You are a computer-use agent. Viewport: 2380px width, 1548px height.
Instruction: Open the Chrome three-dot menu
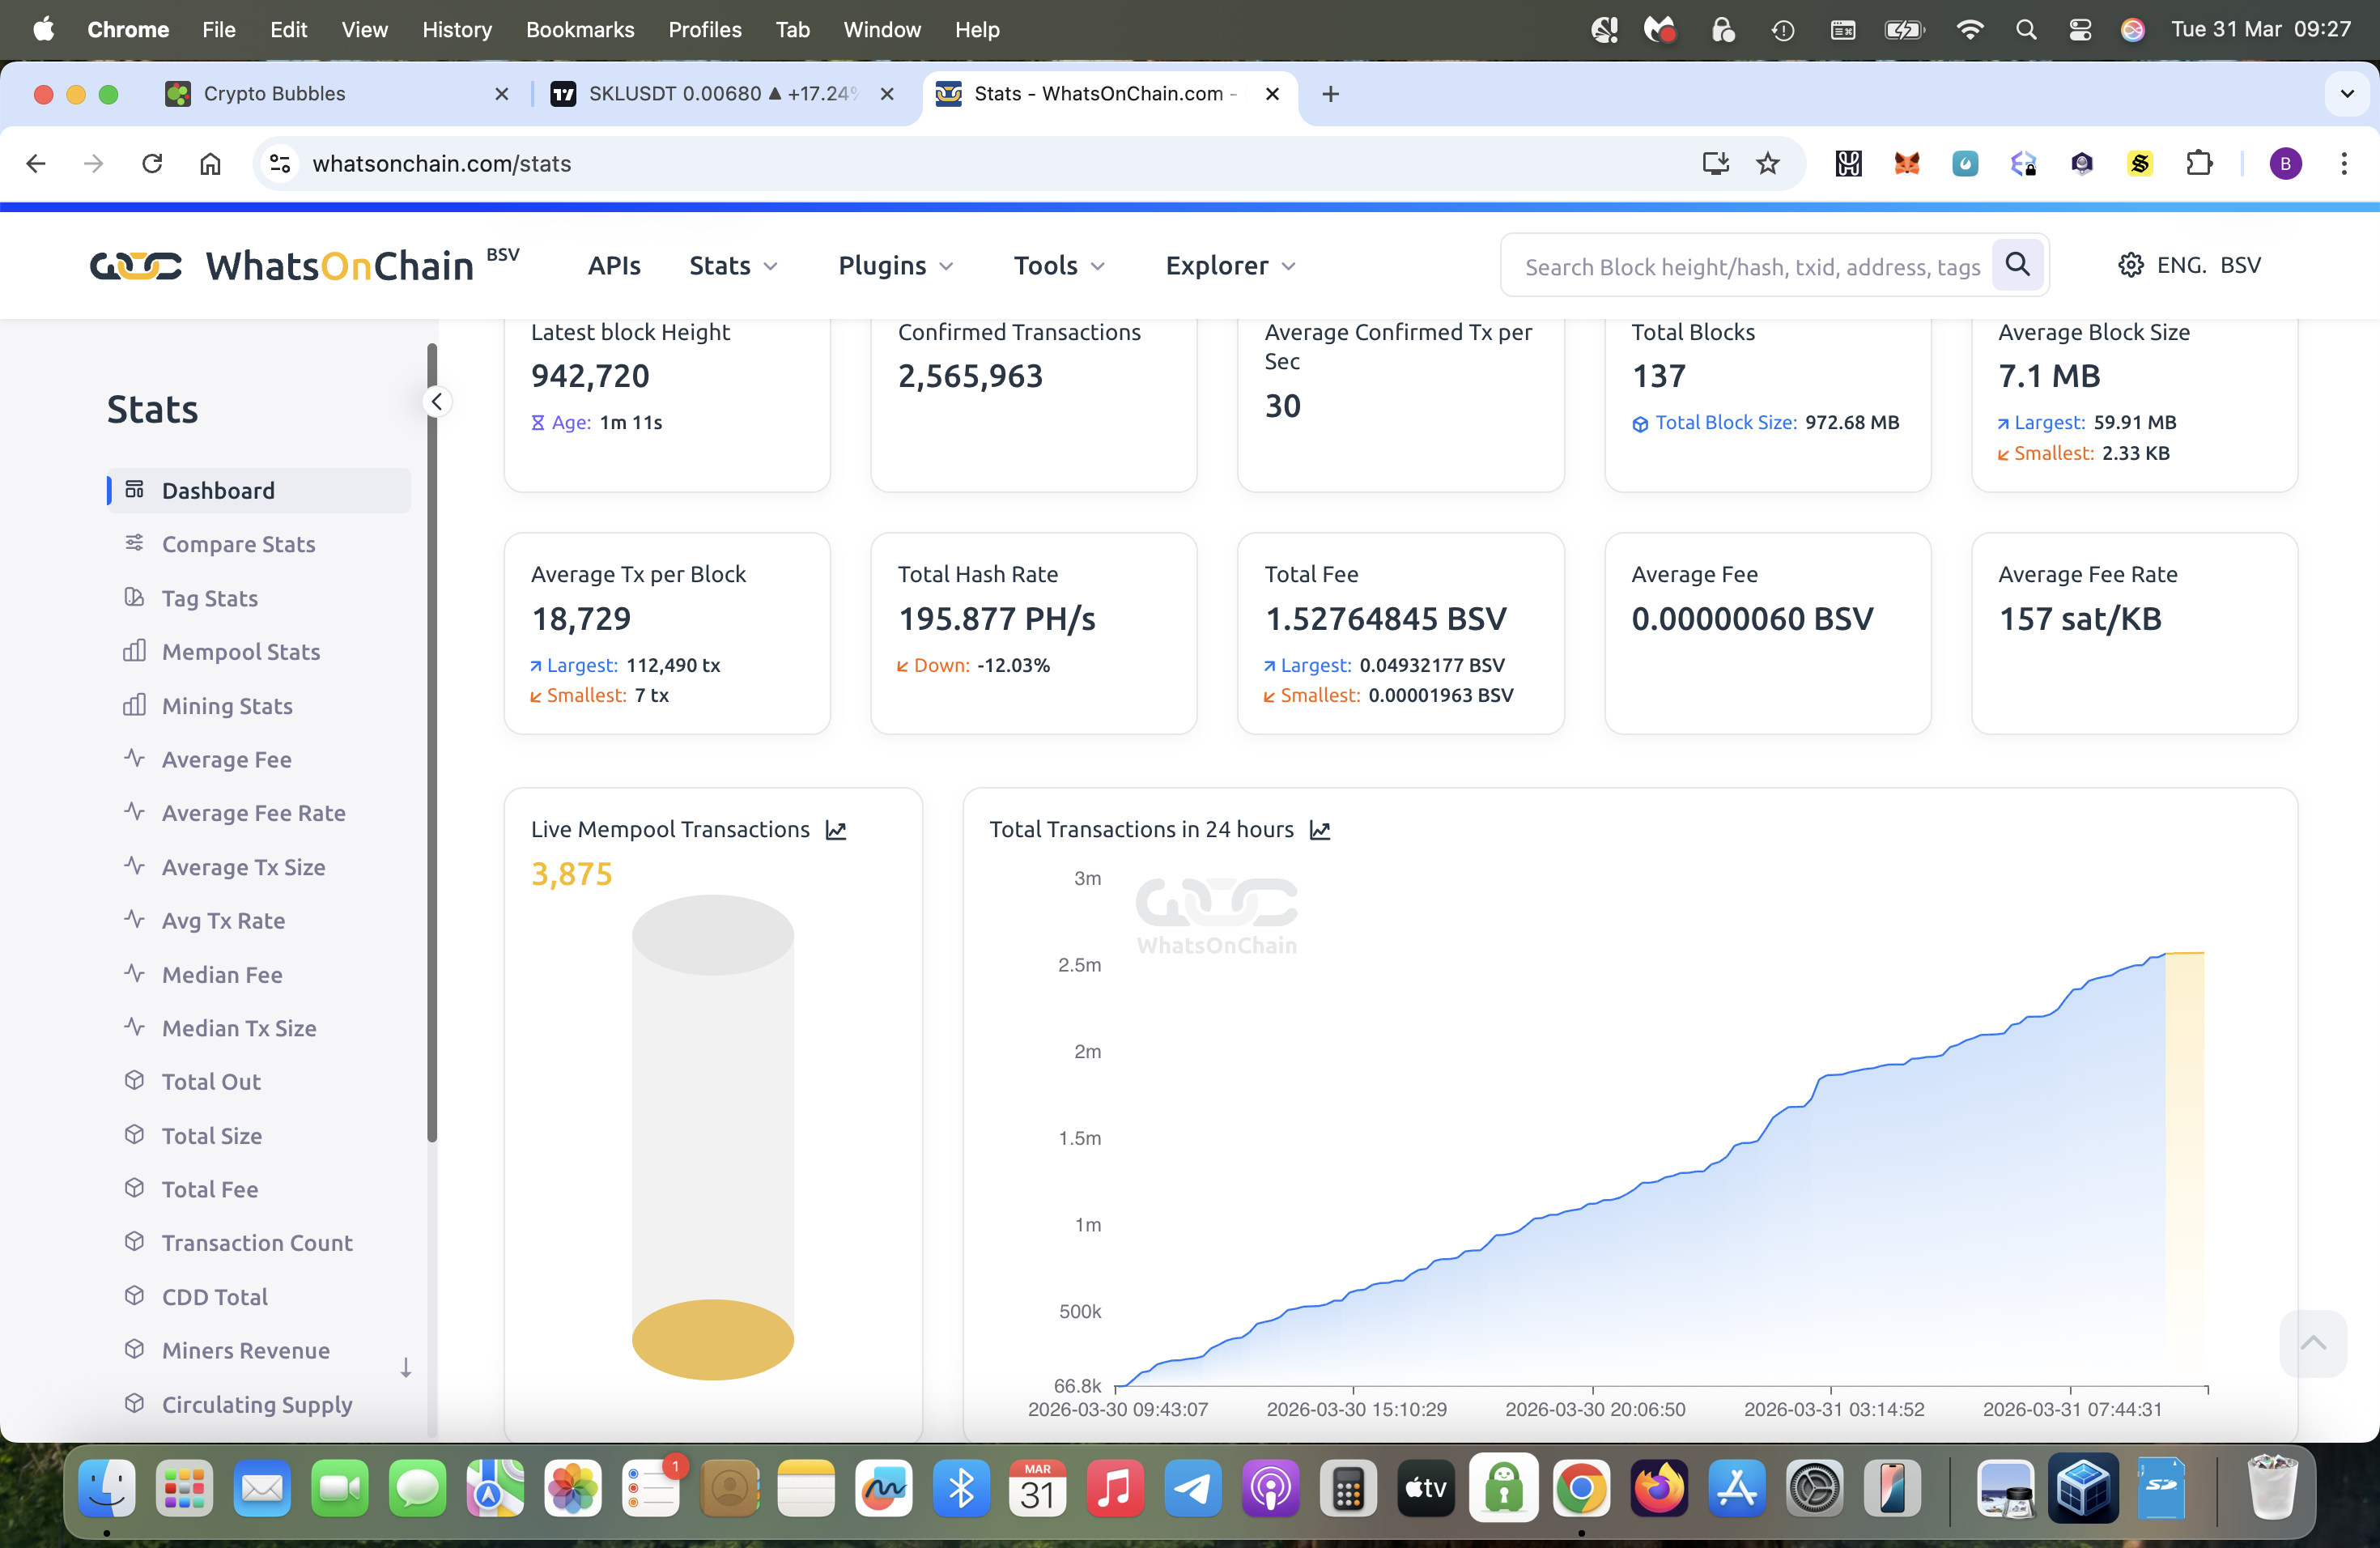[x=2344, y=163]
